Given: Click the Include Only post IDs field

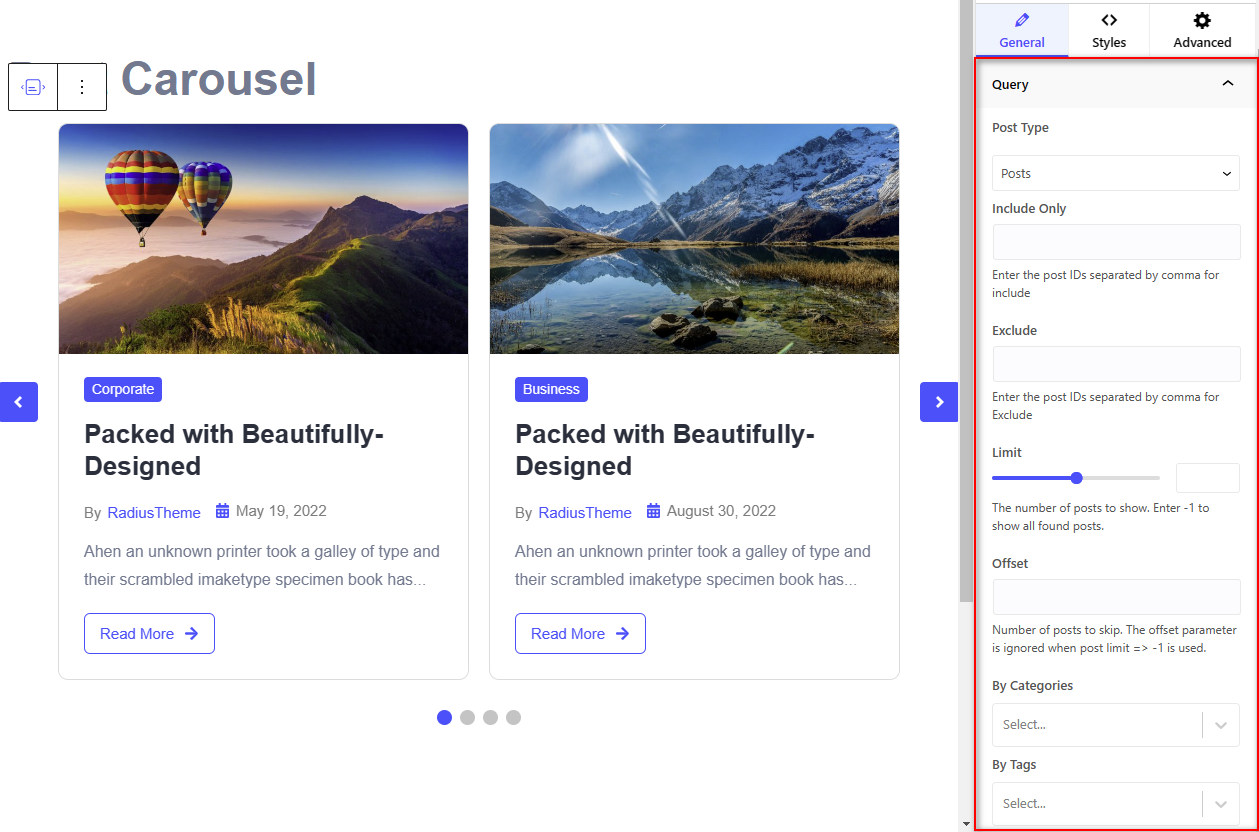Looking at the screenshot, I should pos(1116,242).
